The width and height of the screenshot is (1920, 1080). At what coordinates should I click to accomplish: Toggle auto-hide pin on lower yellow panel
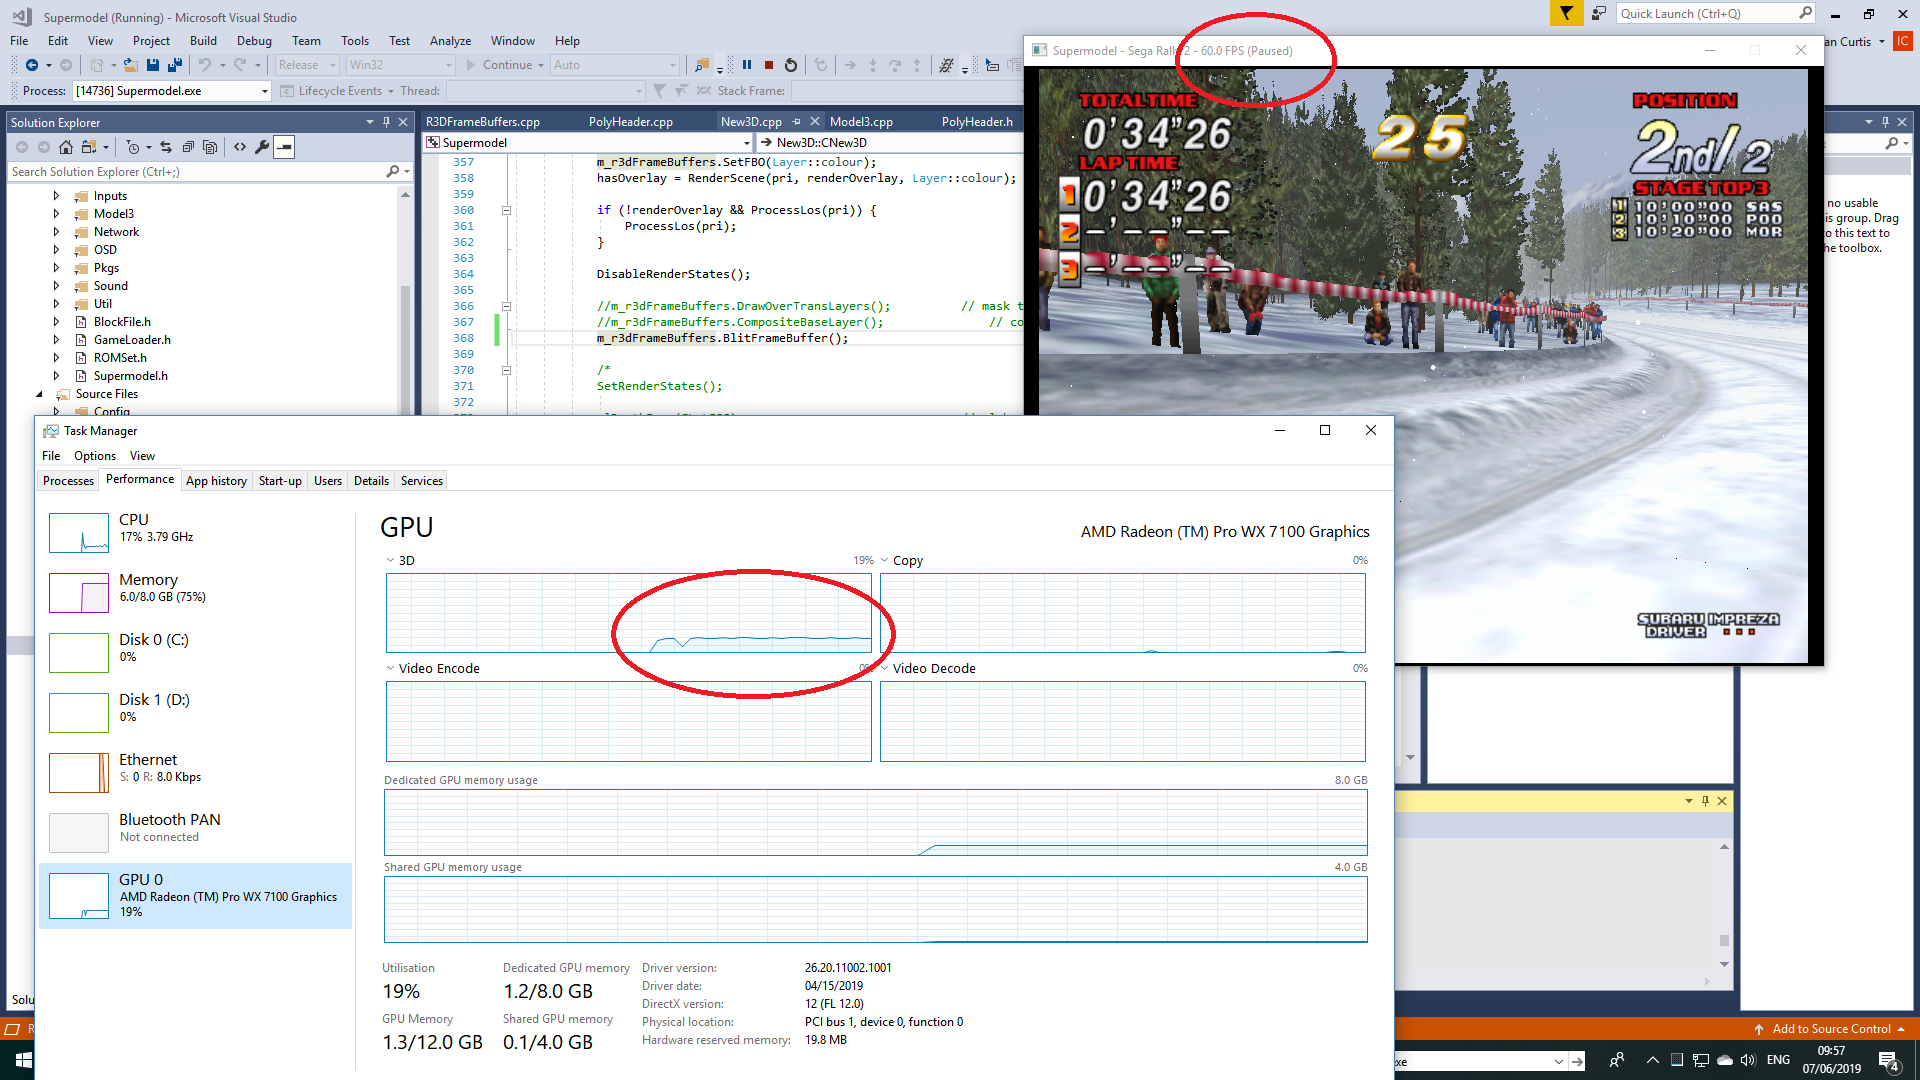[1705, 801]
